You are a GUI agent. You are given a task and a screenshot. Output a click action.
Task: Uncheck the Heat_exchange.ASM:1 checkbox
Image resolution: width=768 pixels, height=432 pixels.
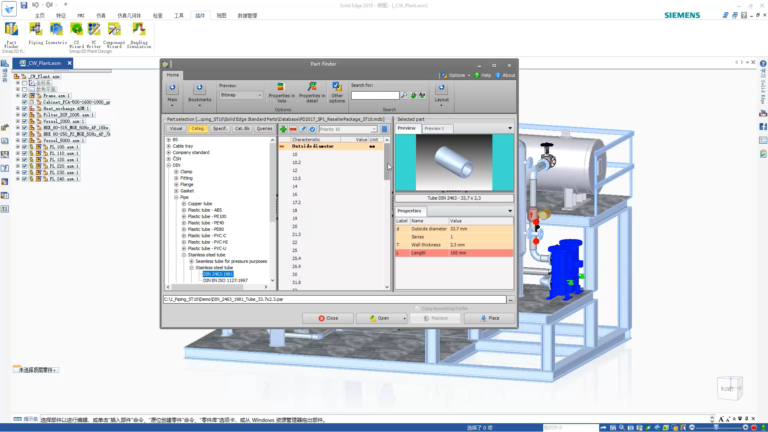tap(24, 108)
